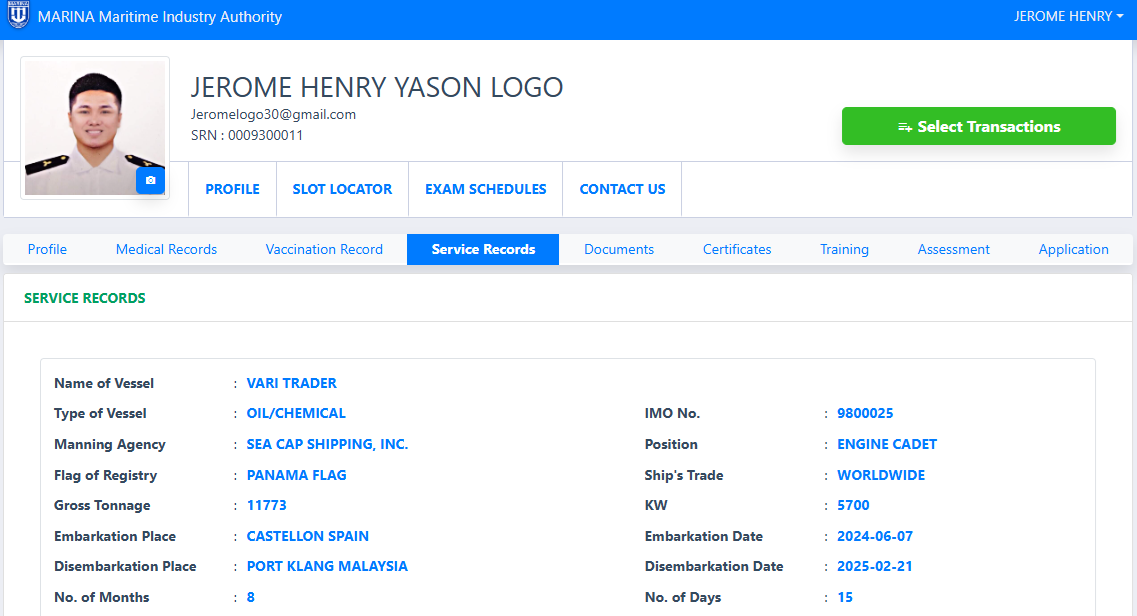Click PANAMA FLAG value
Viewport: 1137px width, 616px height.
pyautogui.click(x=297, y=475)
